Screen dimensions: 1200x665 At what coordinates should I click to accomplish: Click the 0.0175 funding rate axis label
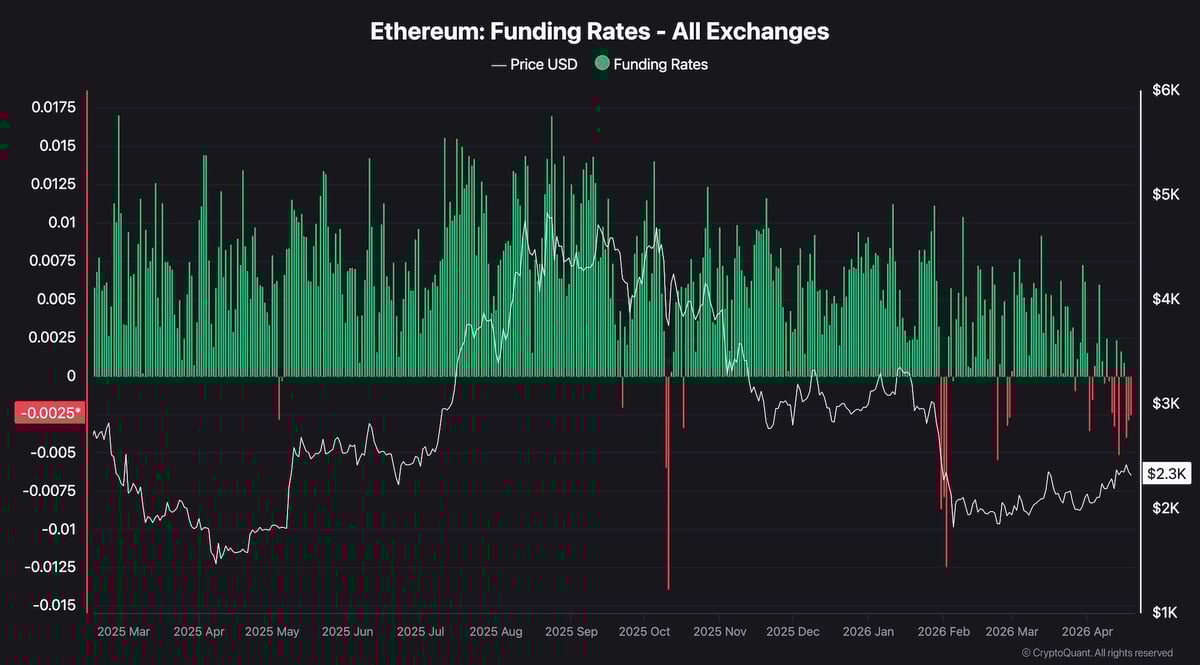point(51,107)
